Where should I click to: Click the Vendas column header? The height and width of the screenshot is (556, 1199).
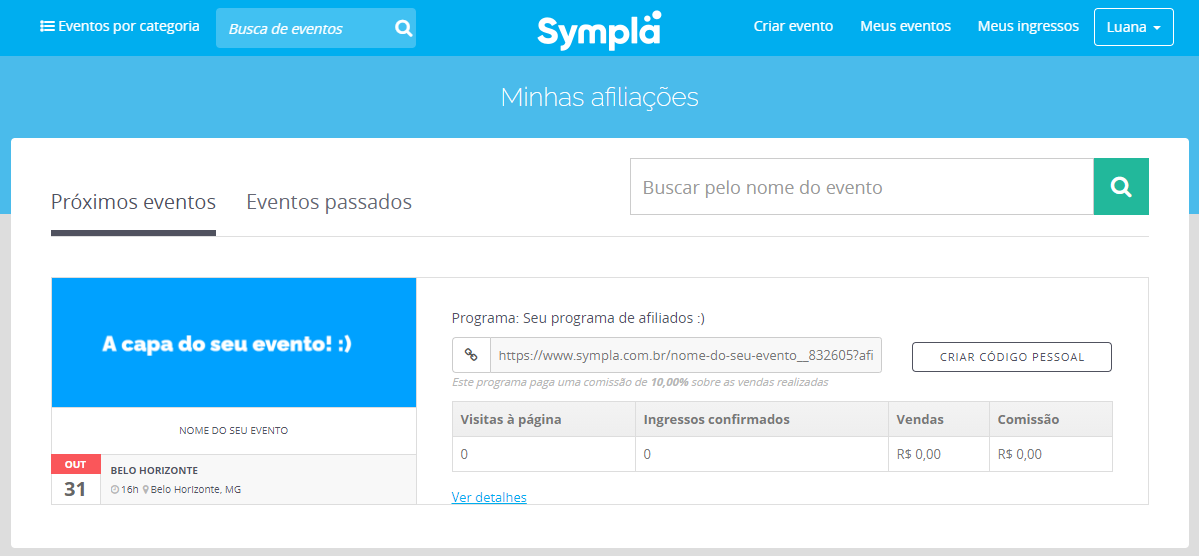[x=939, y=419]
